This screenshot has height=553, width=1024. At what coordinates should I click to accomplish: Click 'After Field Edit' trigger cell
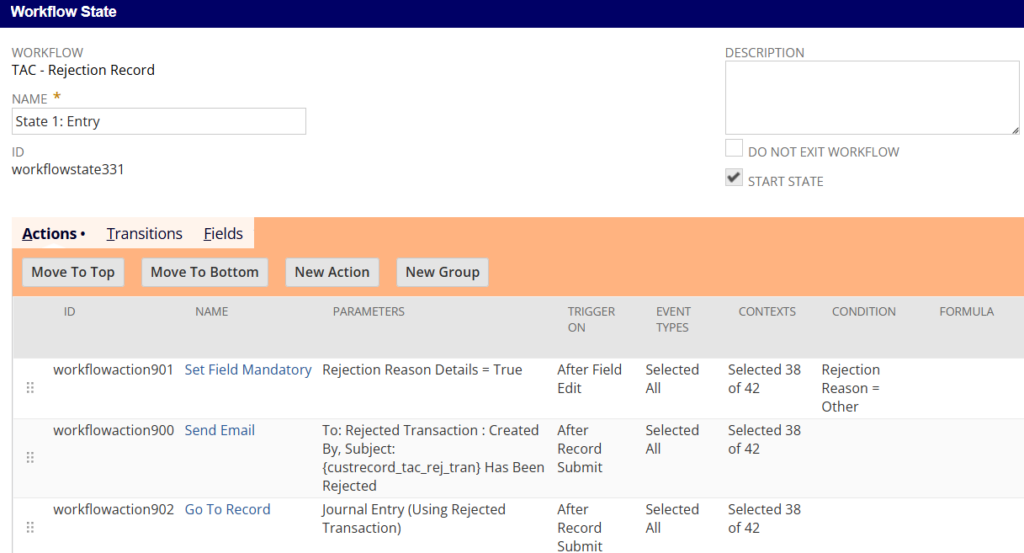pyautogui.click(x=589, y=379)
